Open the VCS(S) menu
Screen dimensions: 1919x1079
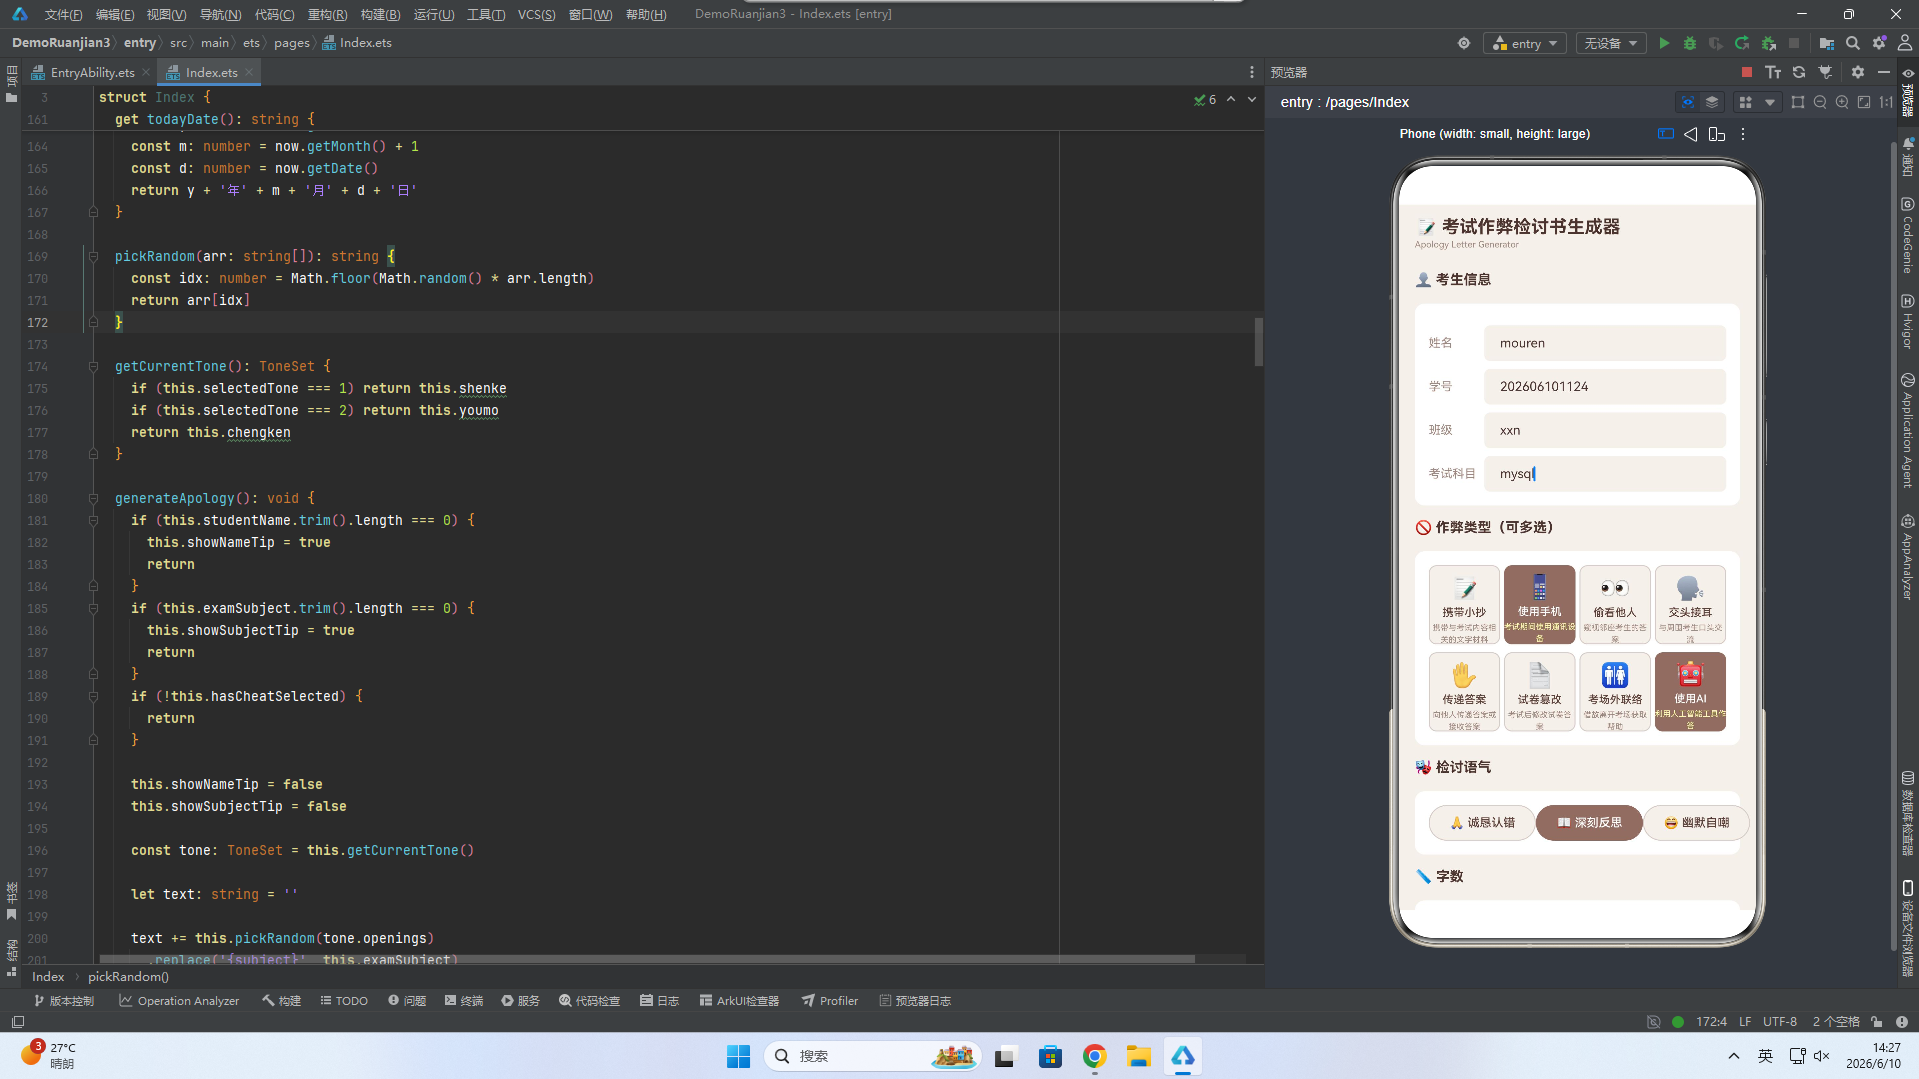point(536,14)
